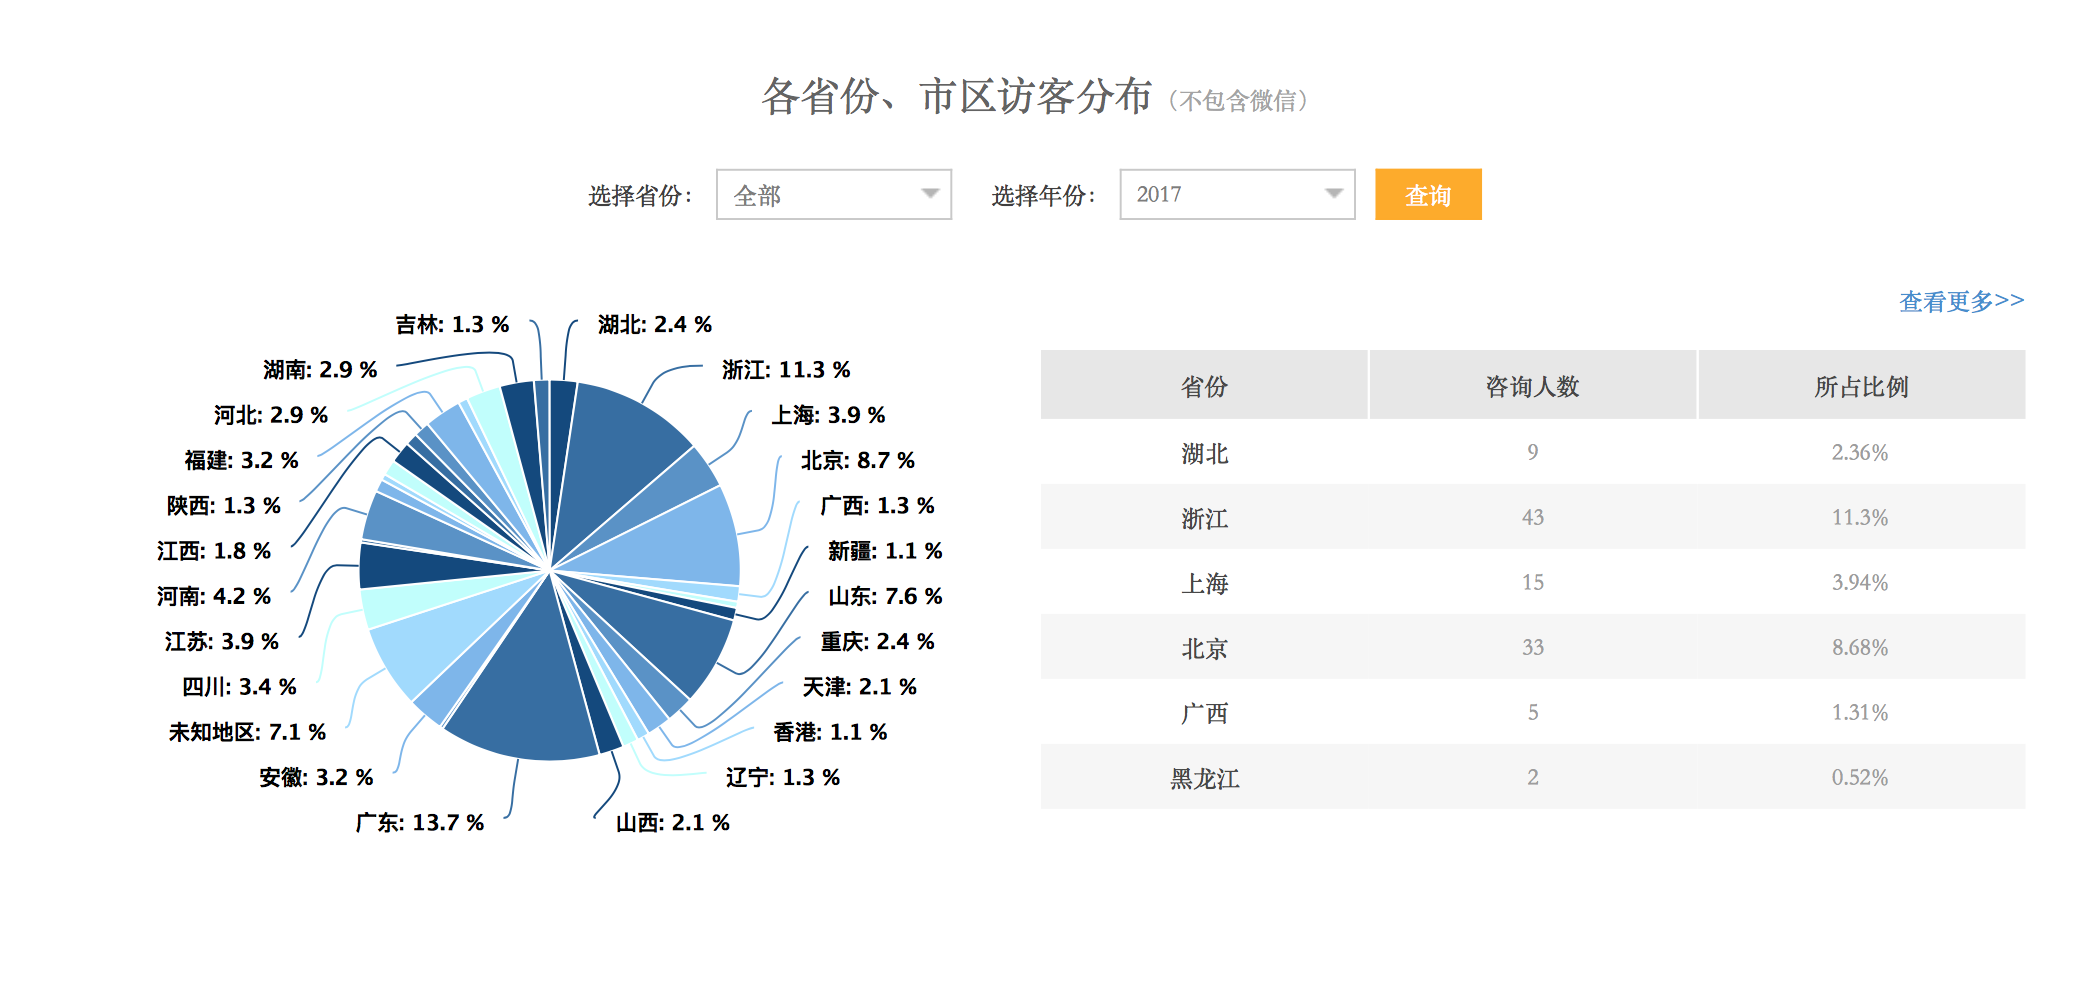The width and height of the screenshot is (2084, 982).
Task: Click the 吉林: 1.3 % chart label
Action: coord(452,325)
